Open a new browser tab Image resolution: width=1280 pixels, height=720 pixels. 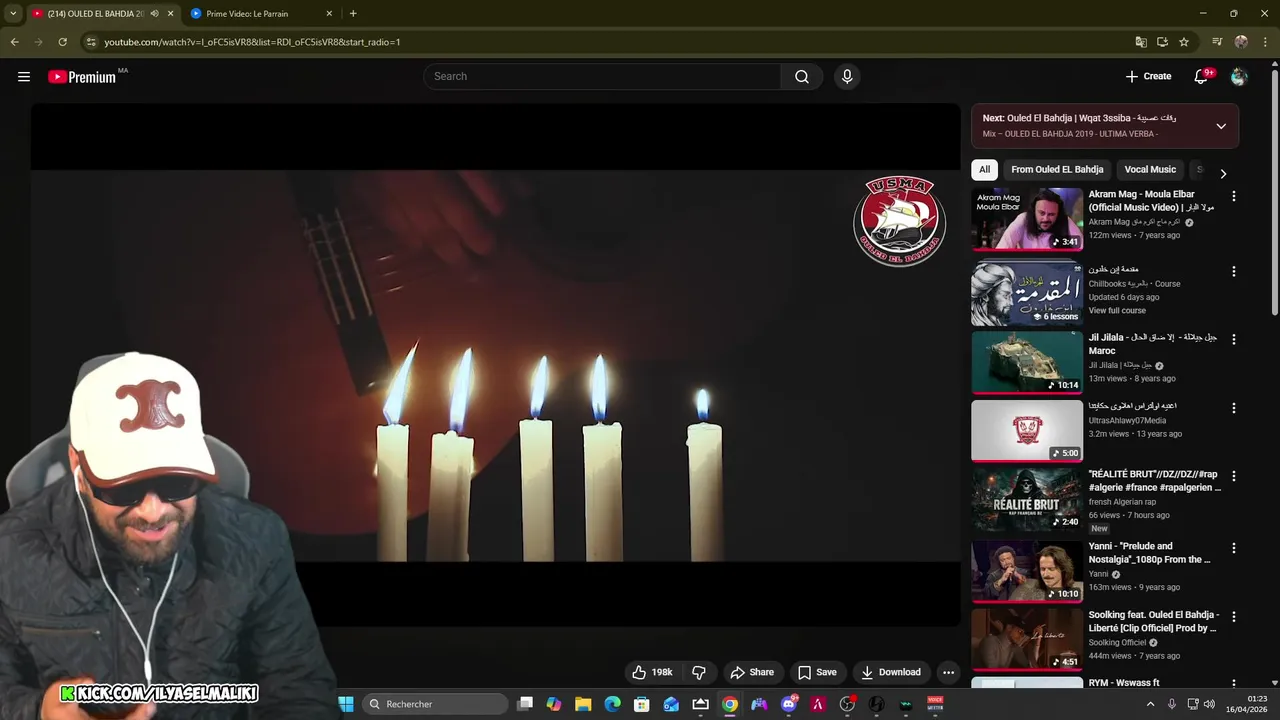[x=353, y=13]
